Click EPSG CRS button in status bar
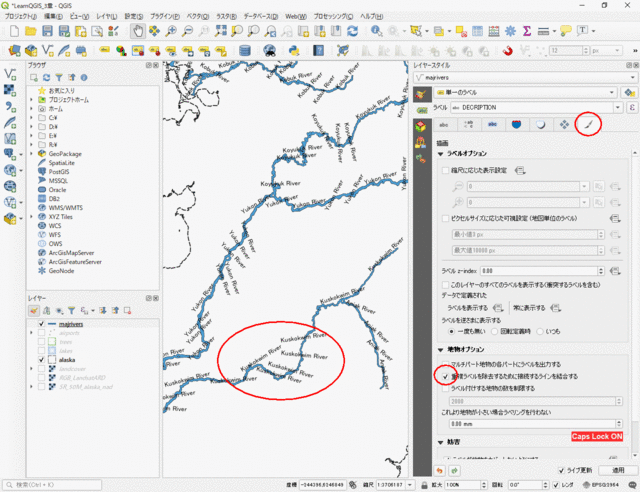The image size is (640, 492). click(x=602, y=485)
